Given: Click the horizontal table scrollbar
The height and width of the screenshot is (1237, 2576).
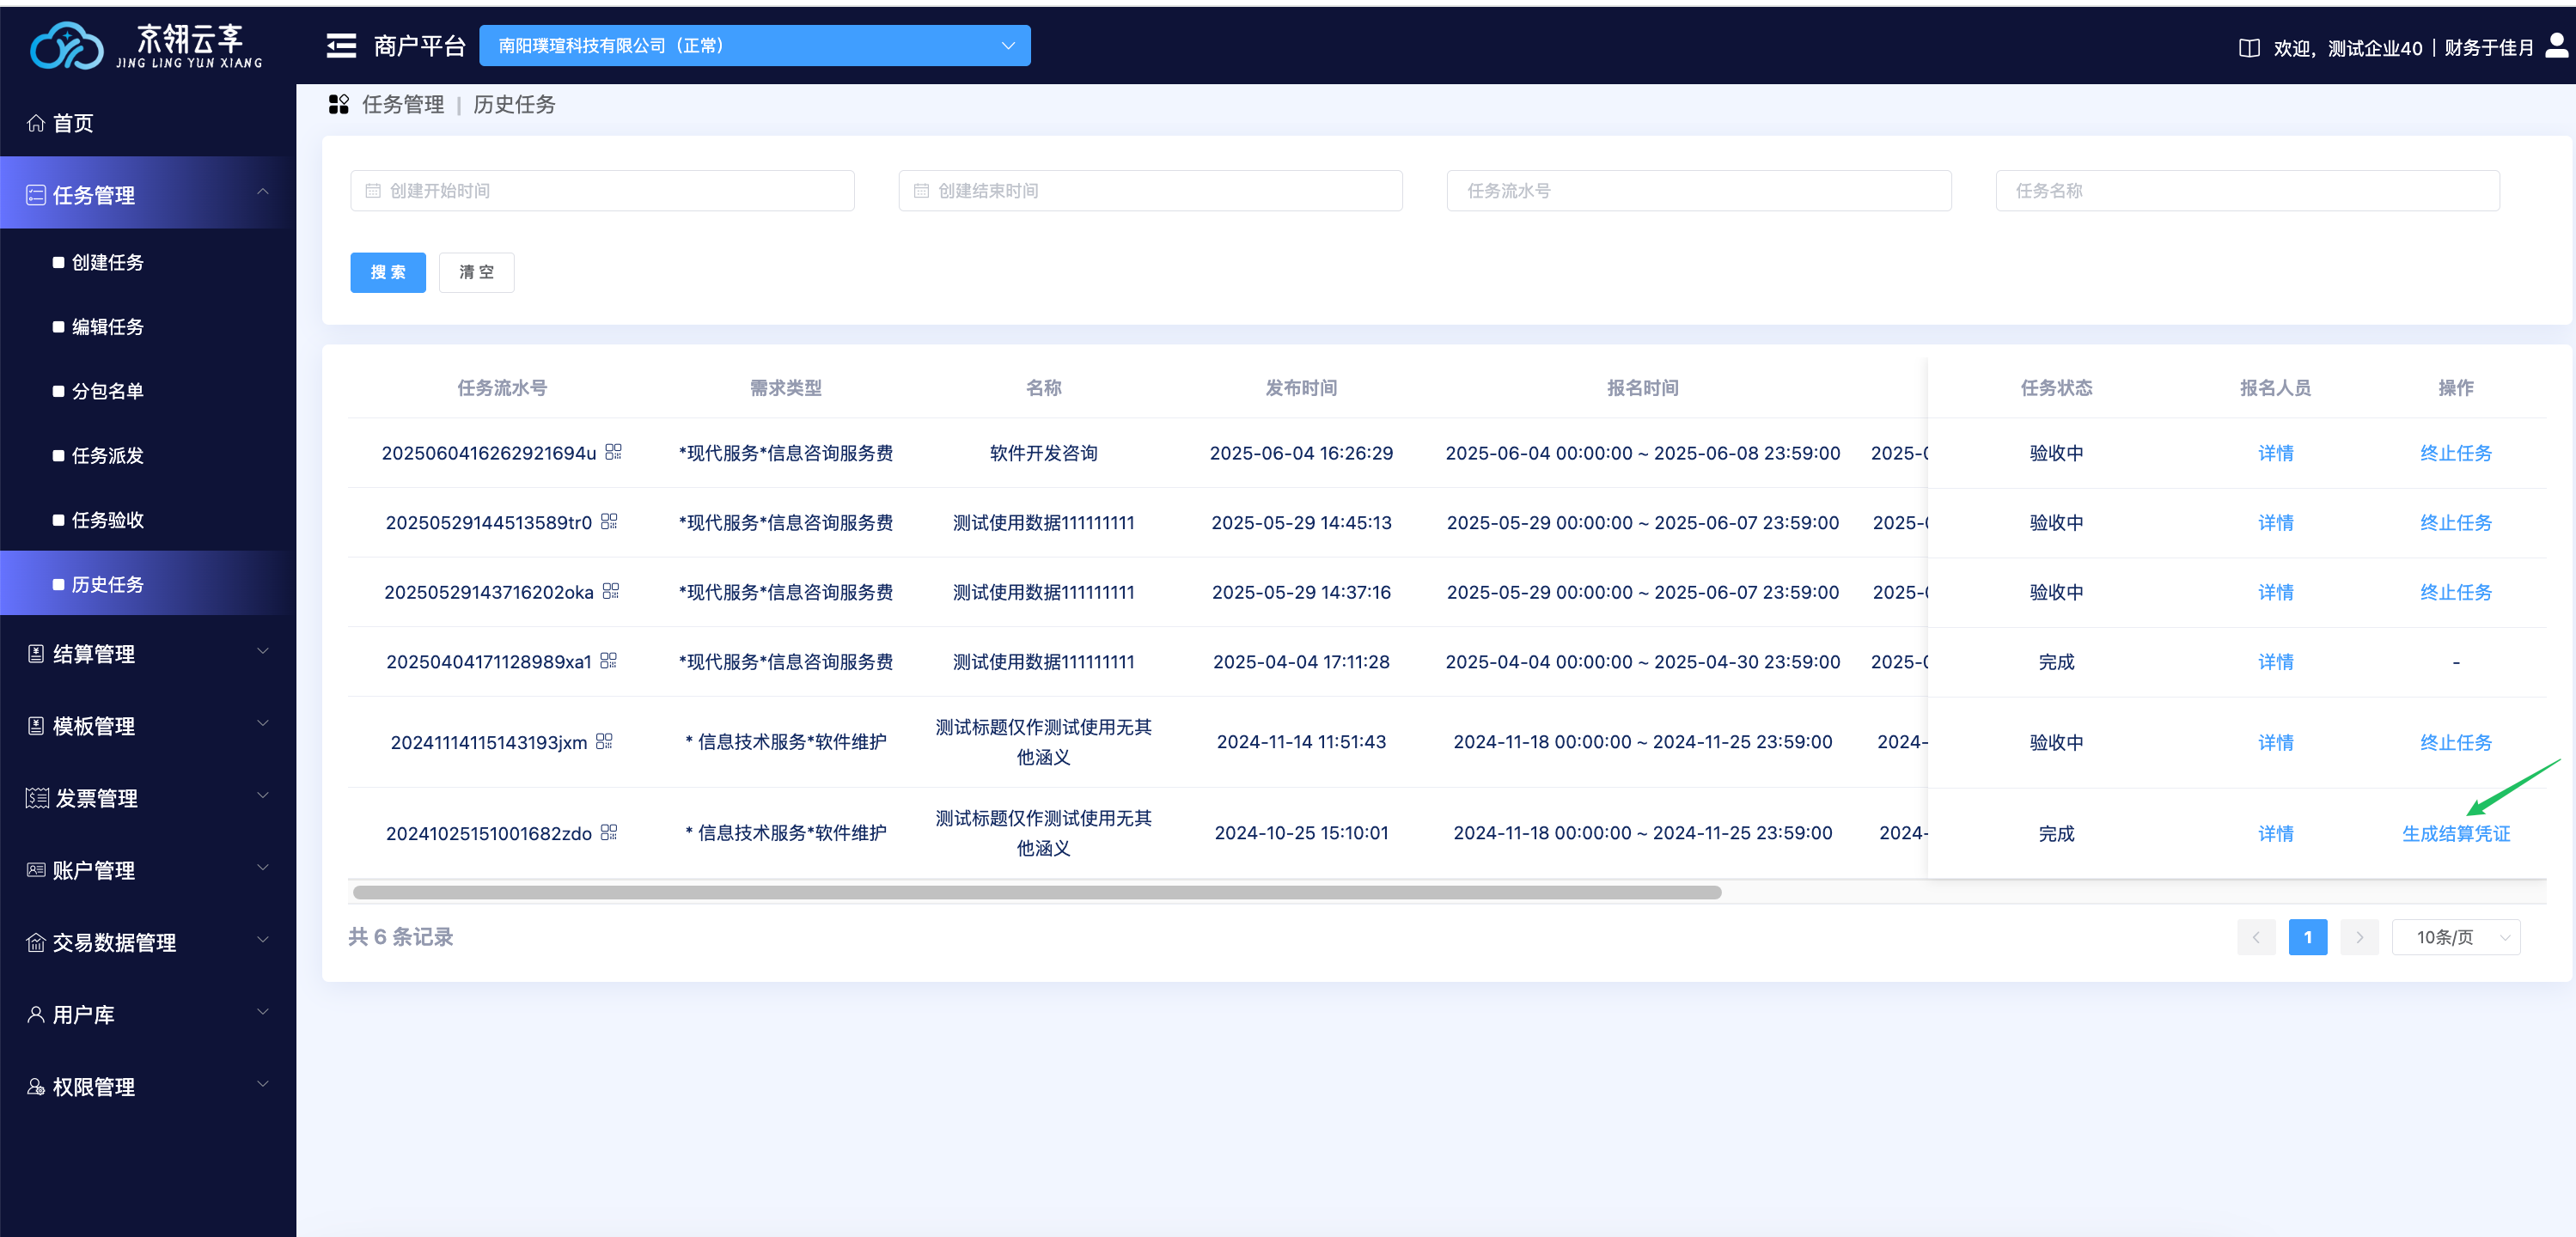Looking at the screenshot, I should (x=1036, y=892).
